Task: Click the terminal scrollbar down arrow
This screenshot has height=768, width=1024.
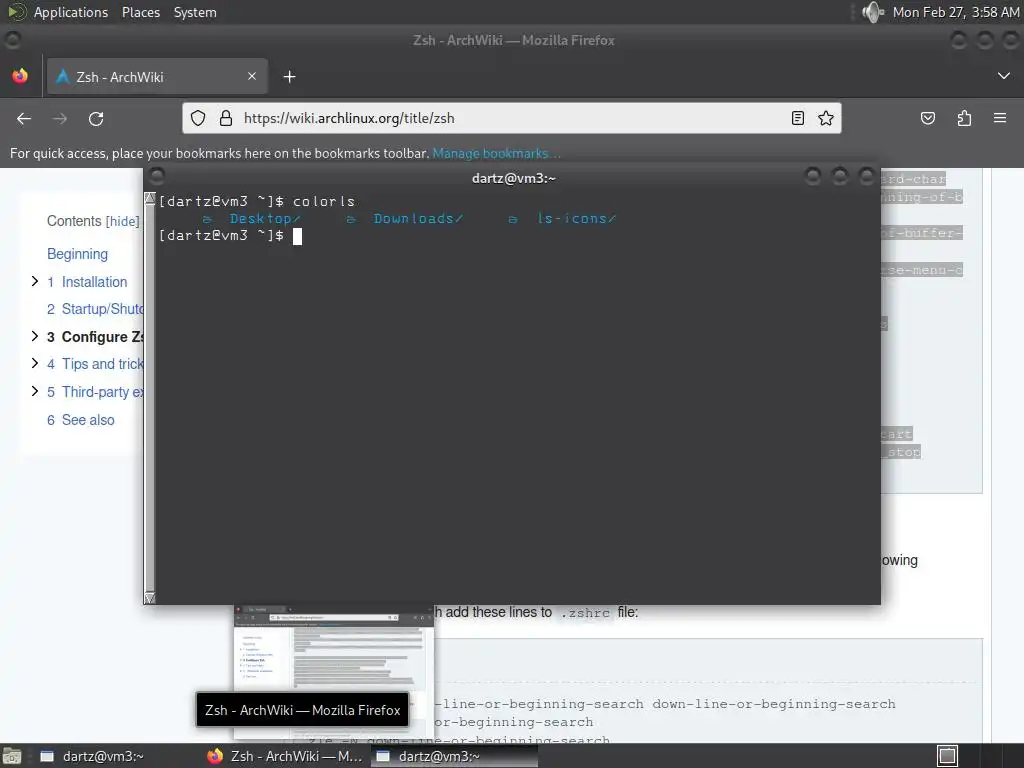Action: click(150, 598)
